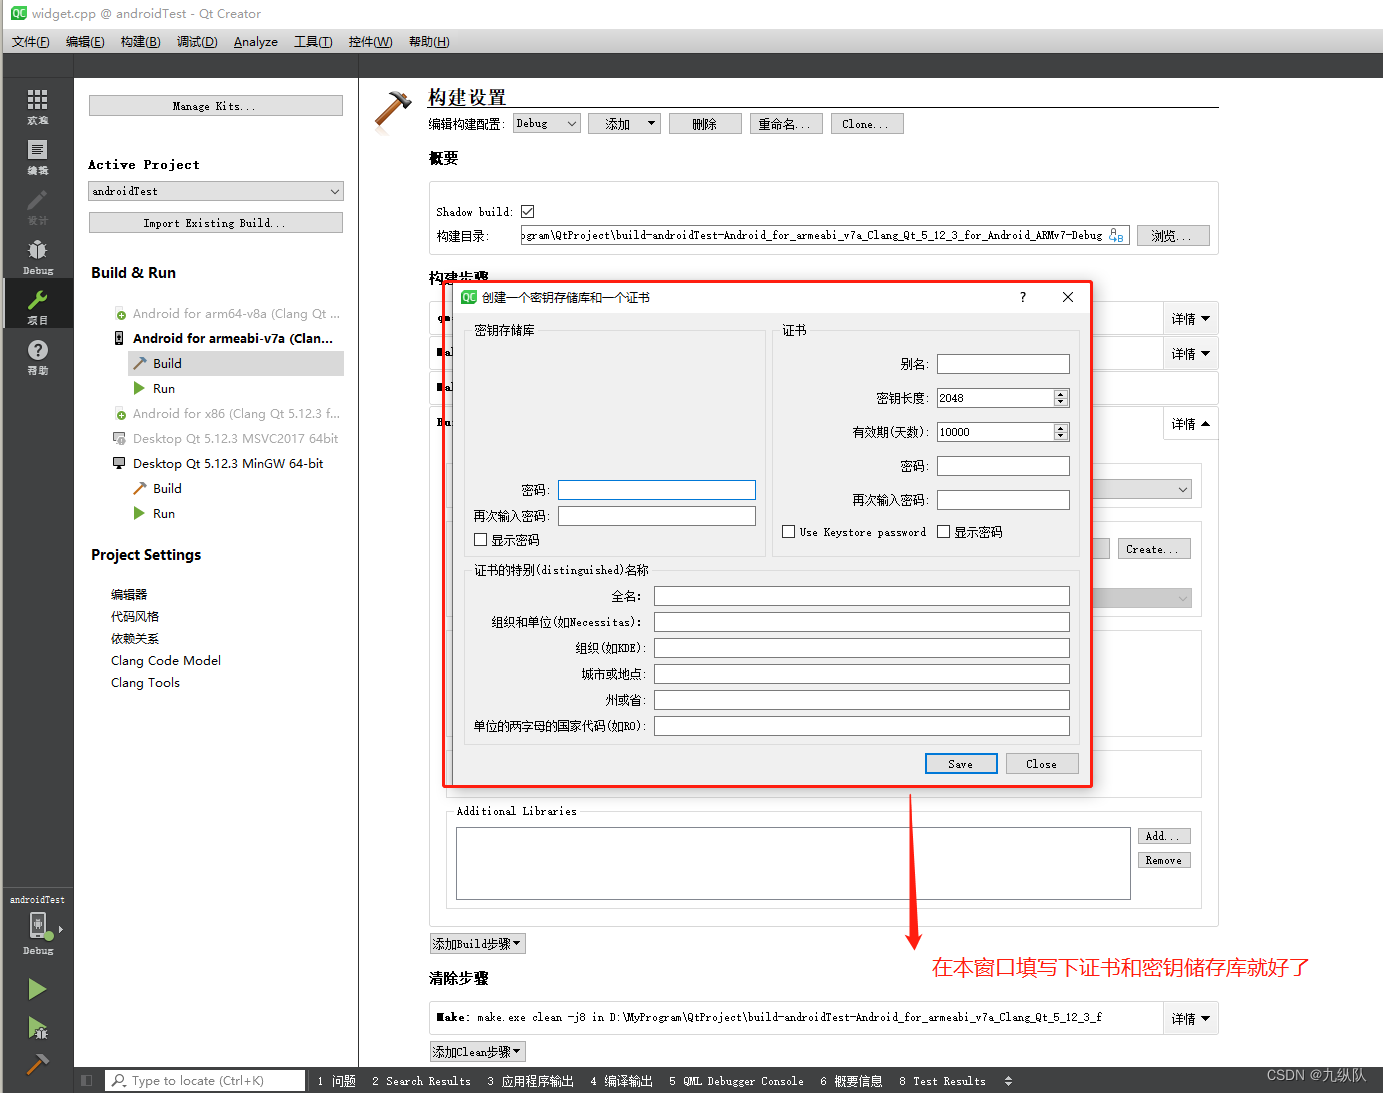Screen dimensions: 1383x1093
Task: Click the Rename configuration button
Action: (786, 124)
